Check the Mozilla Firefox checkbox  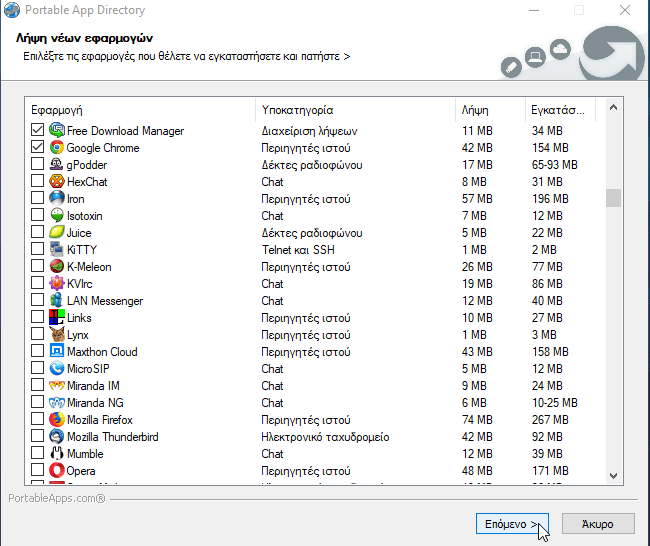click(37, 419)
